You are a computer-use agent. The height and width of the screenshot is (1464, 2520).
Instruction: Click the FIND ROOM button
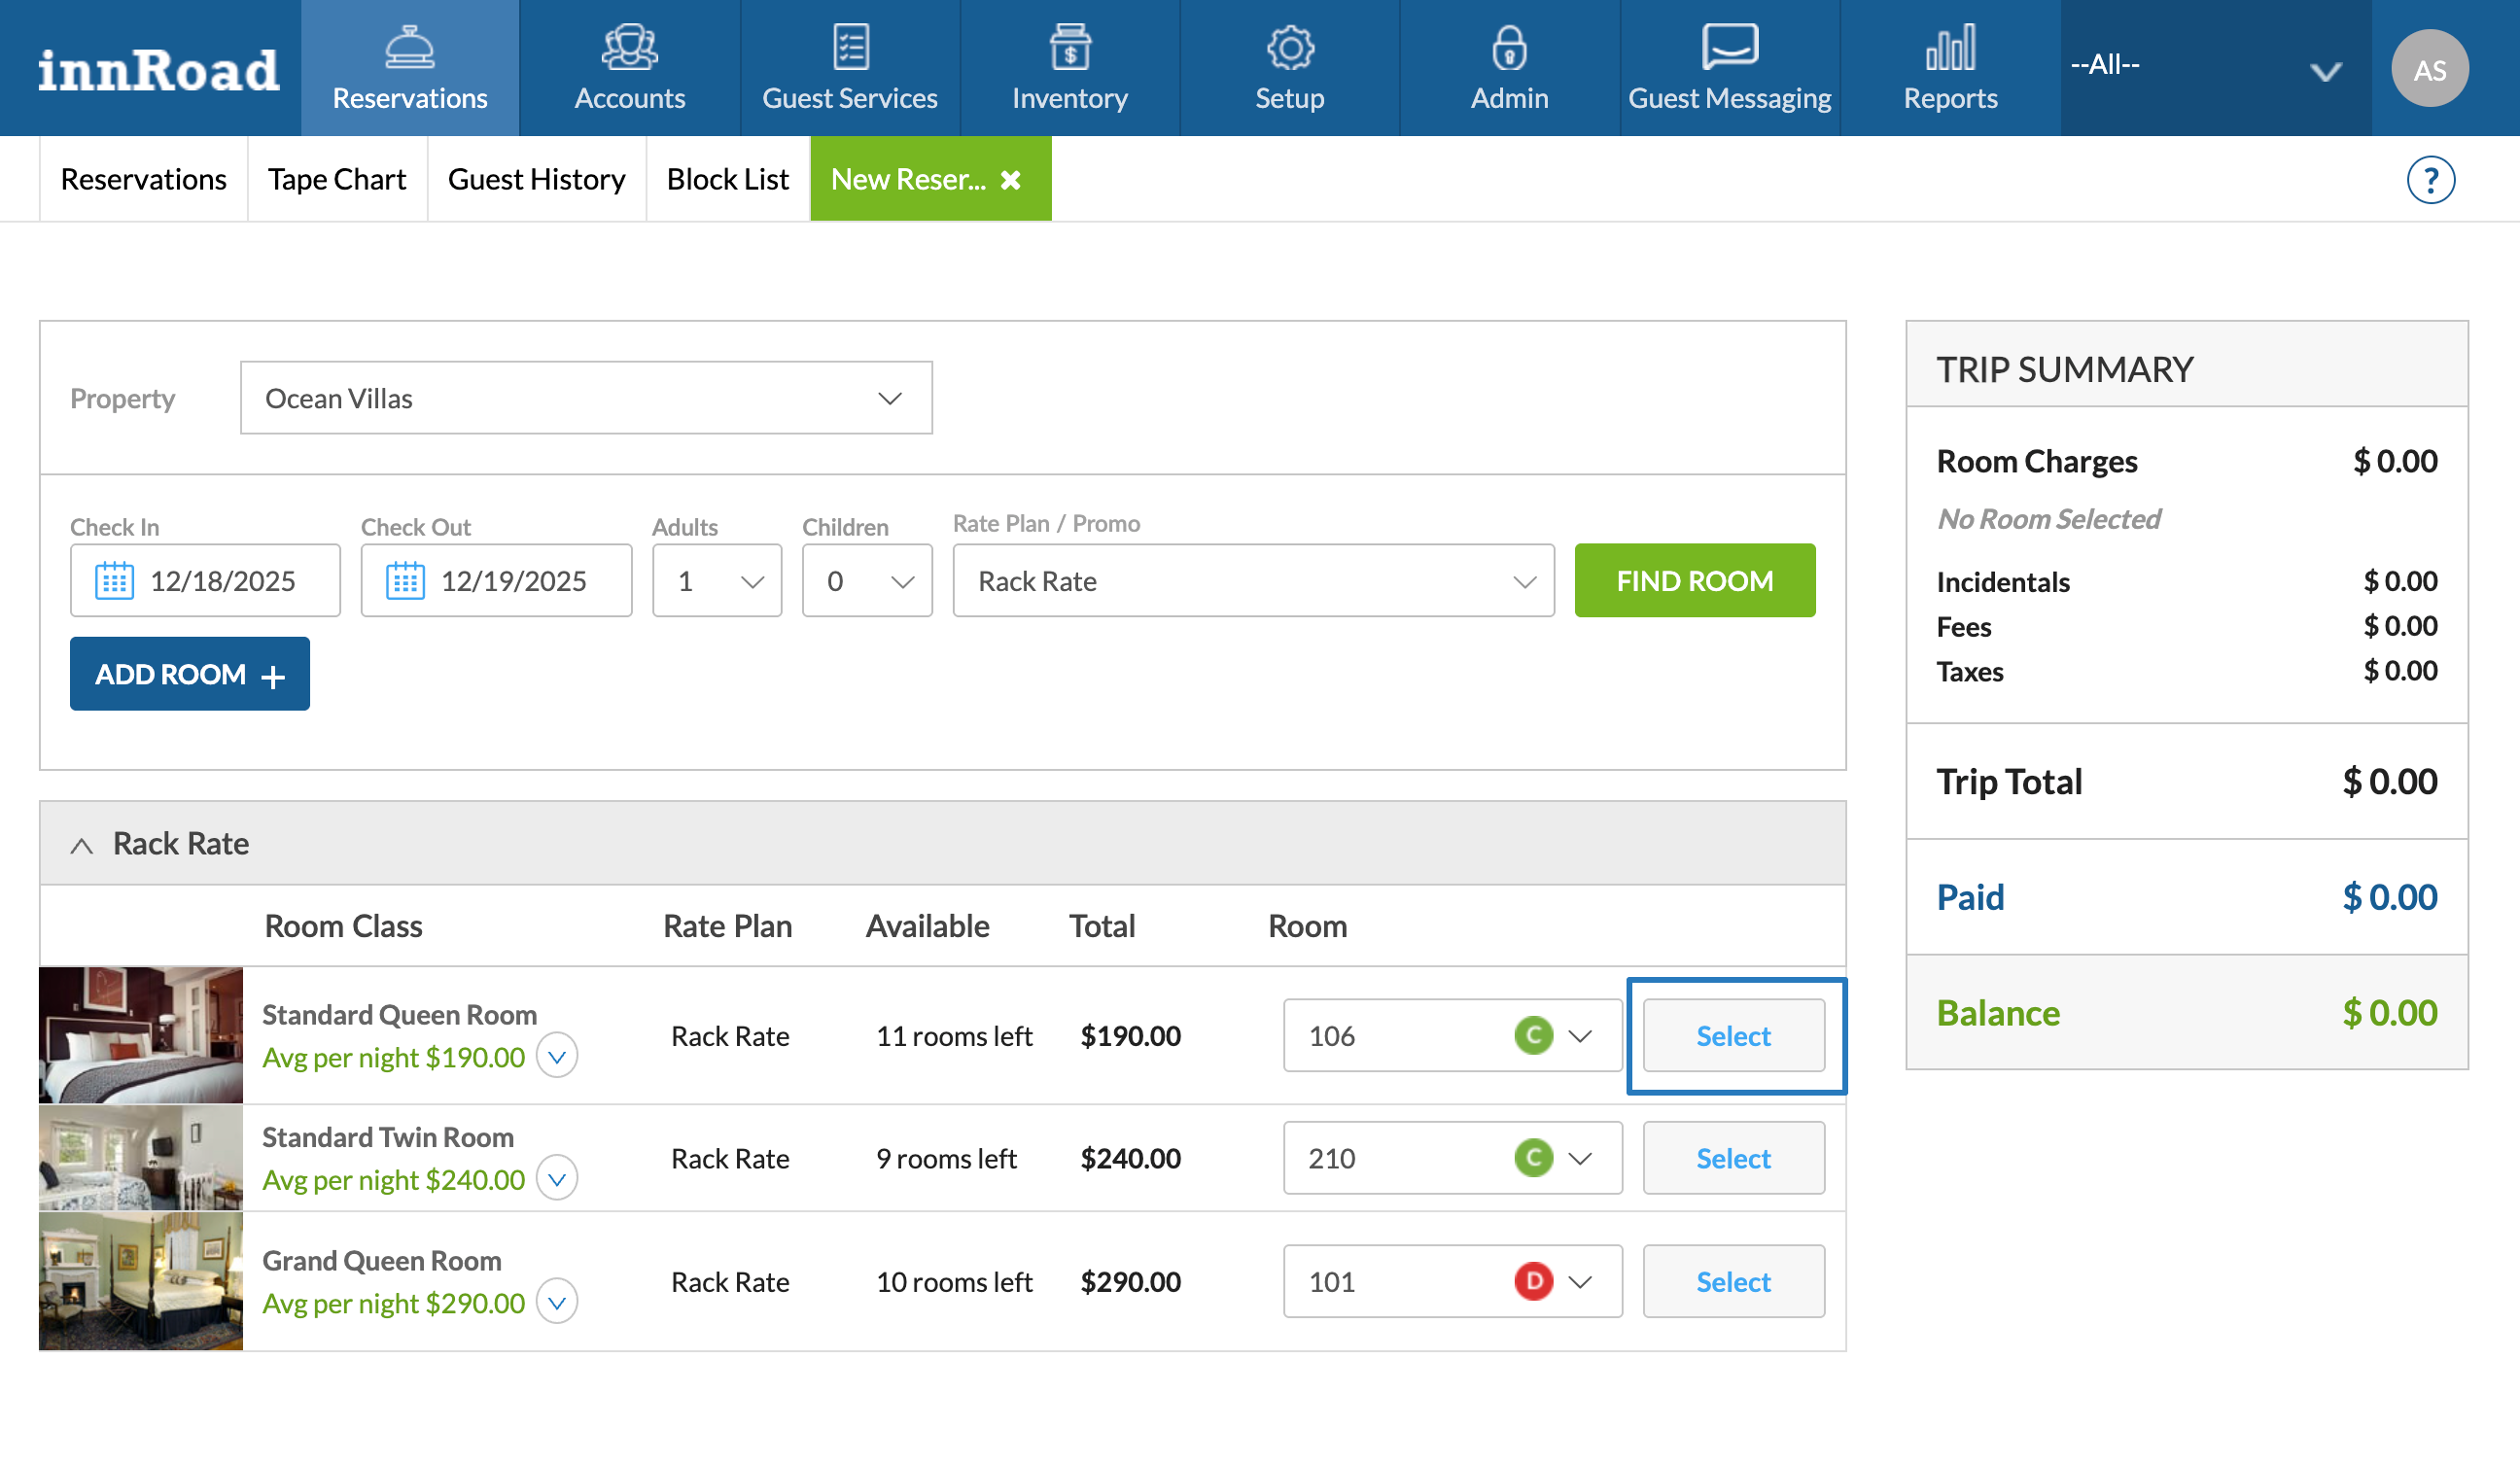coord(1694,581)
